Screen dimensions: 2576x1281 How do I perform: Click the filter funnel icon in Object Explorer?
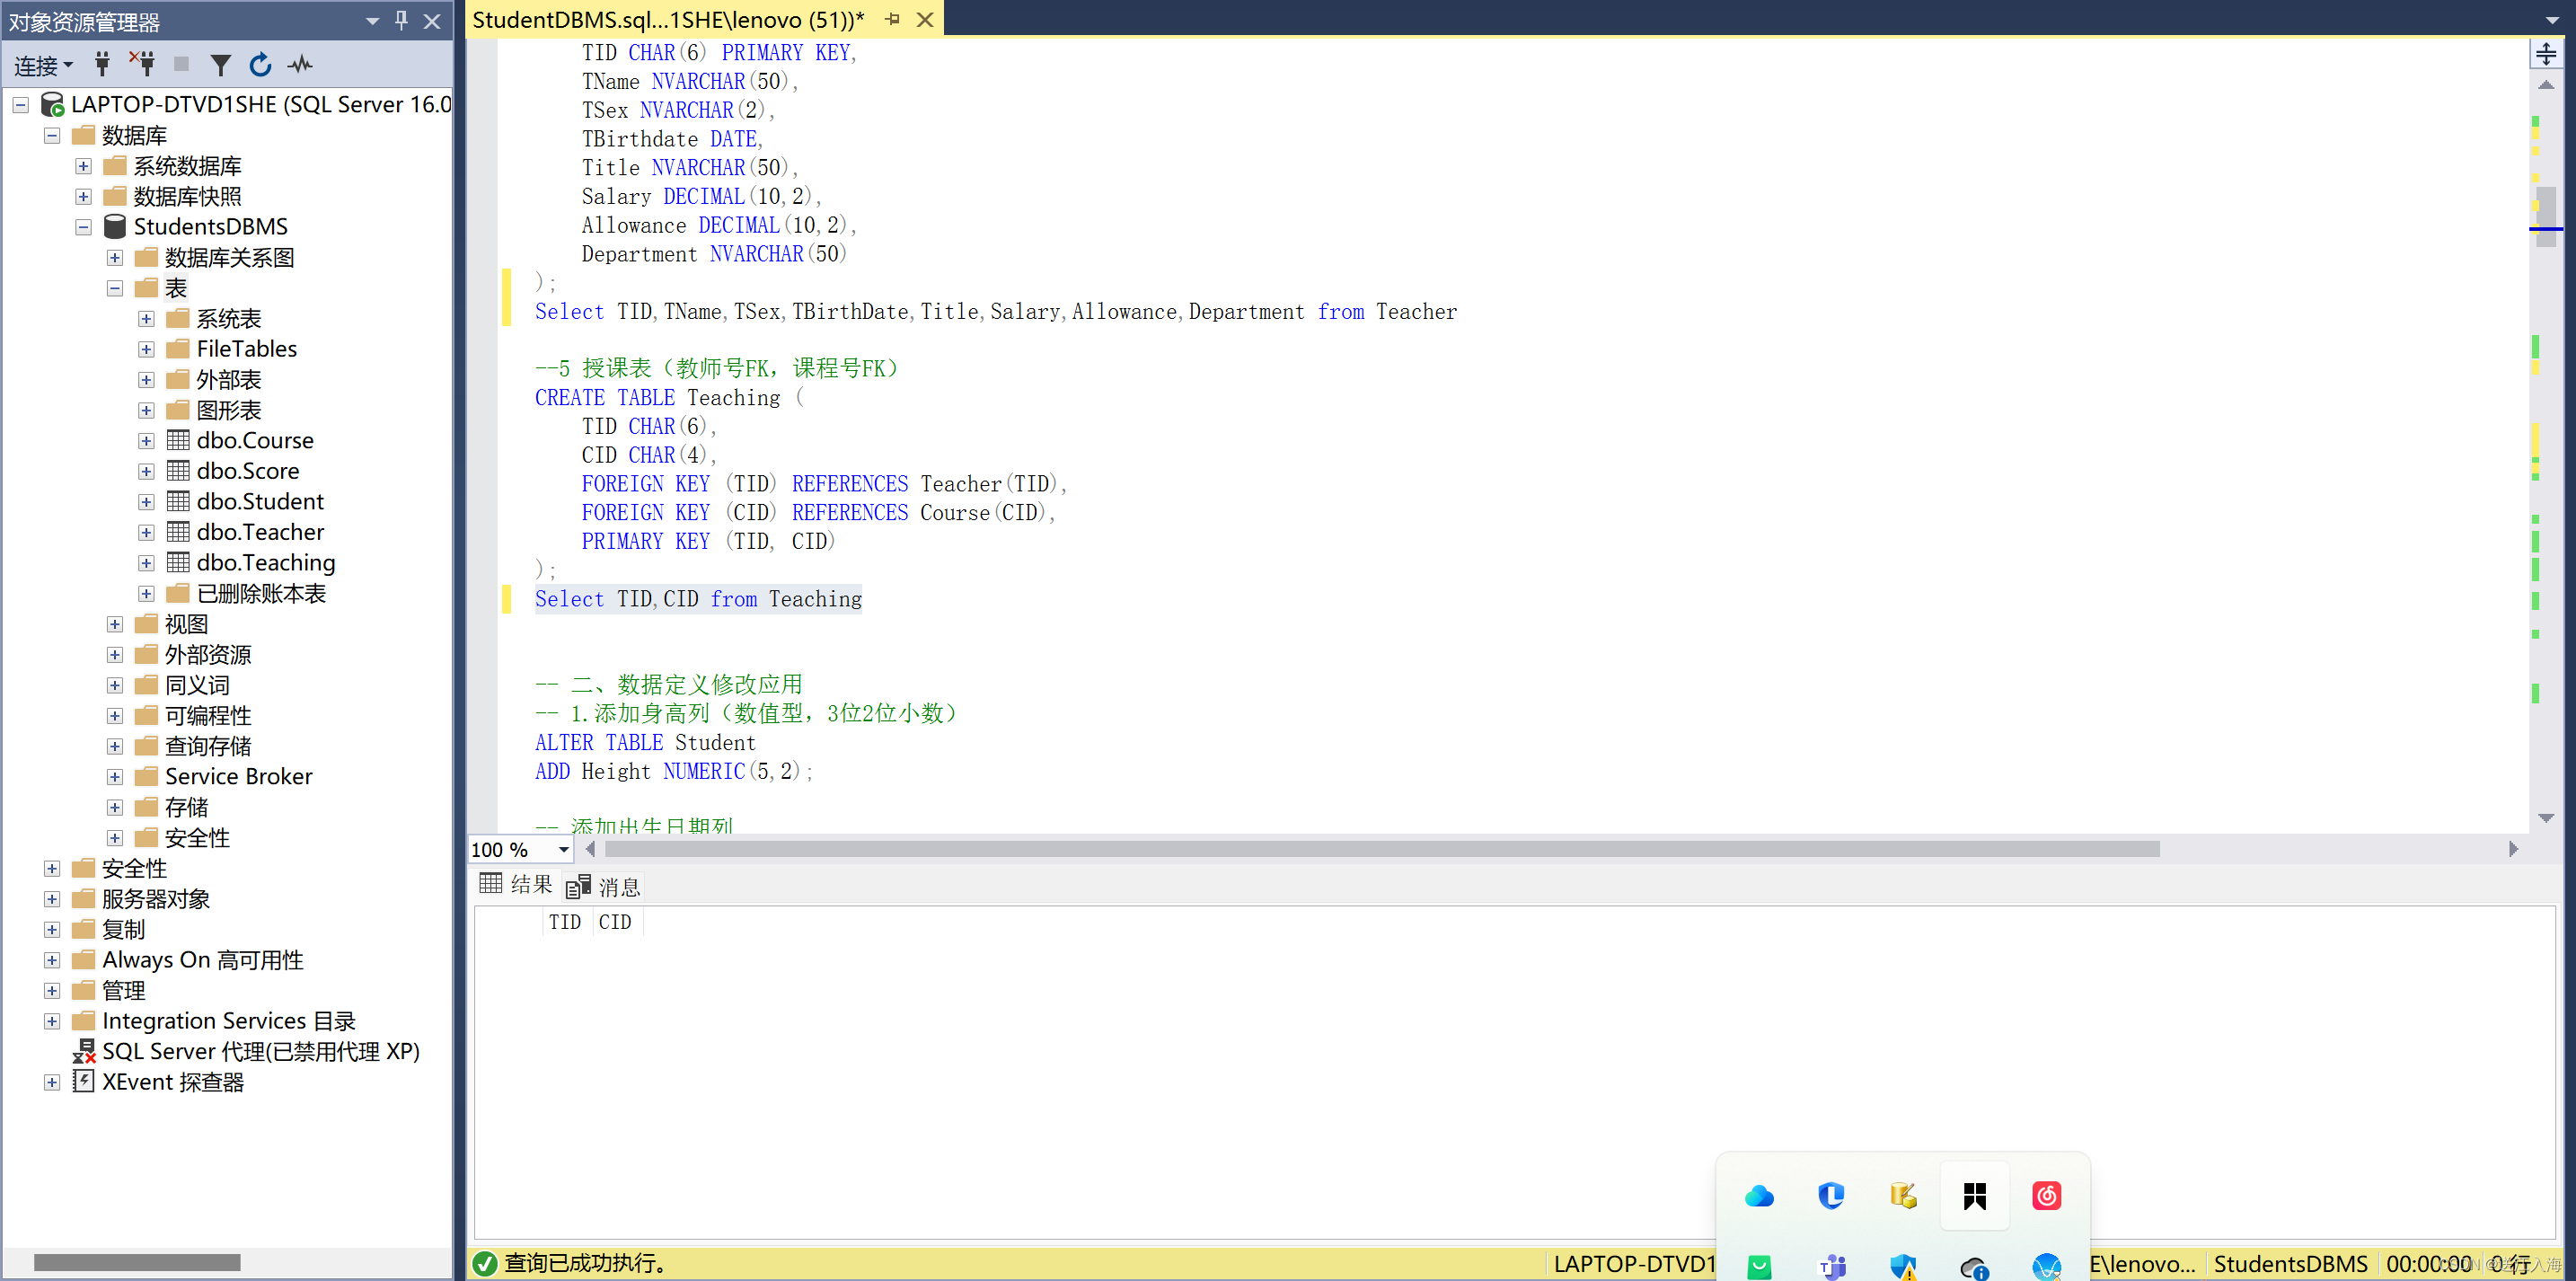coord(221,65)
